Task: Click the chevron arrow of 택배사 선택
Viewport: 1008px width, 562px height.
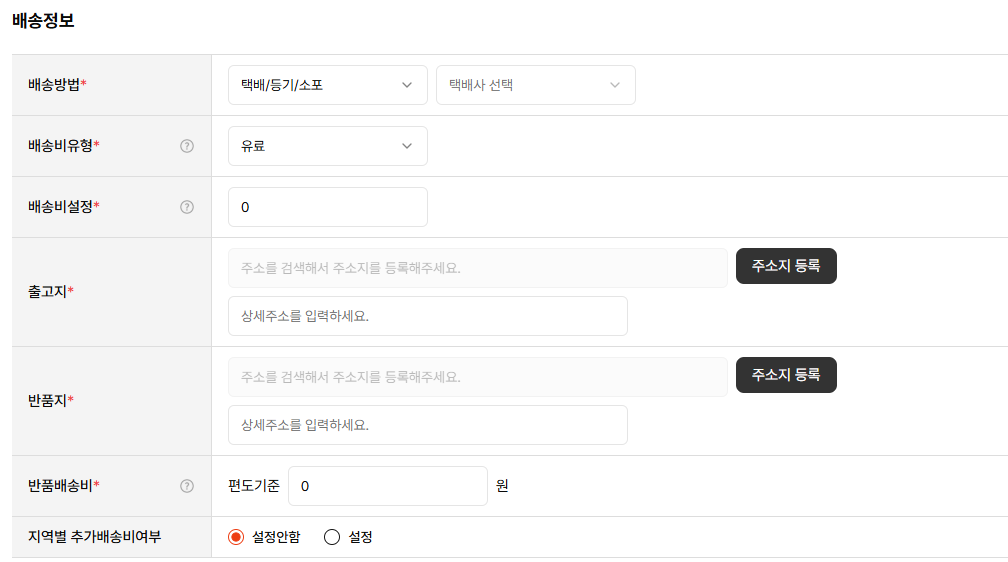Action: [x=615, y=85]
